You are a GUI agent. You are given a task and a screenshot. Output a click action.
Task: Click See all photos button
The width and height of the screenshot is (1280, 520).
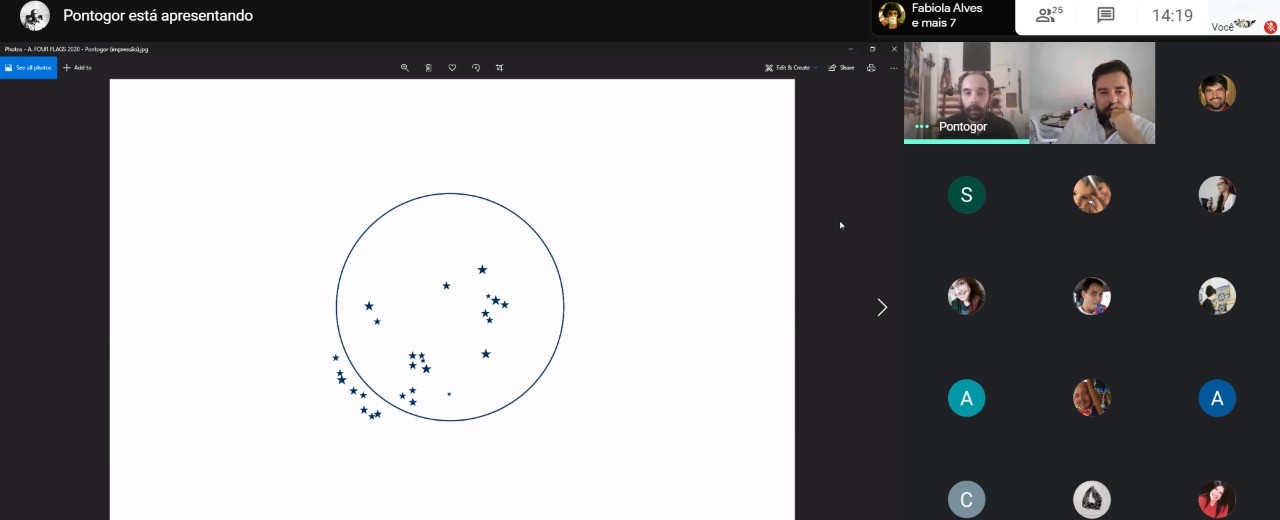(28, 68)
